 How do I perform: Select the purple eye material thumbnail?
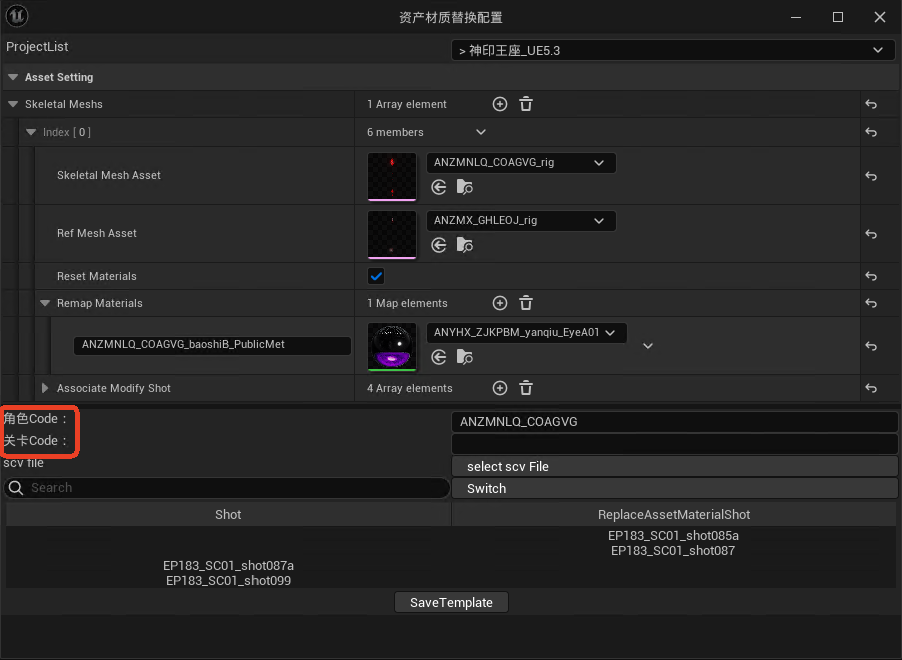click(x=392, y=346)
